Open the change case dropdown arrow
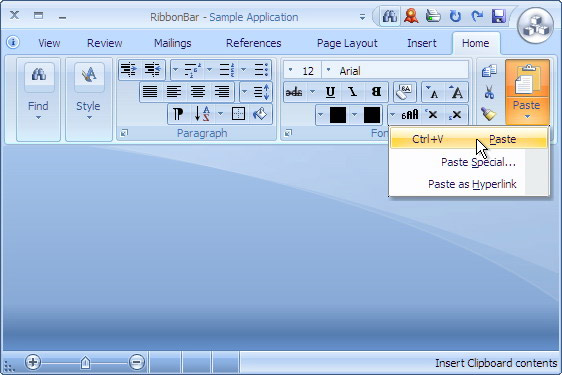The image size is (562, 375). [392, 115]
